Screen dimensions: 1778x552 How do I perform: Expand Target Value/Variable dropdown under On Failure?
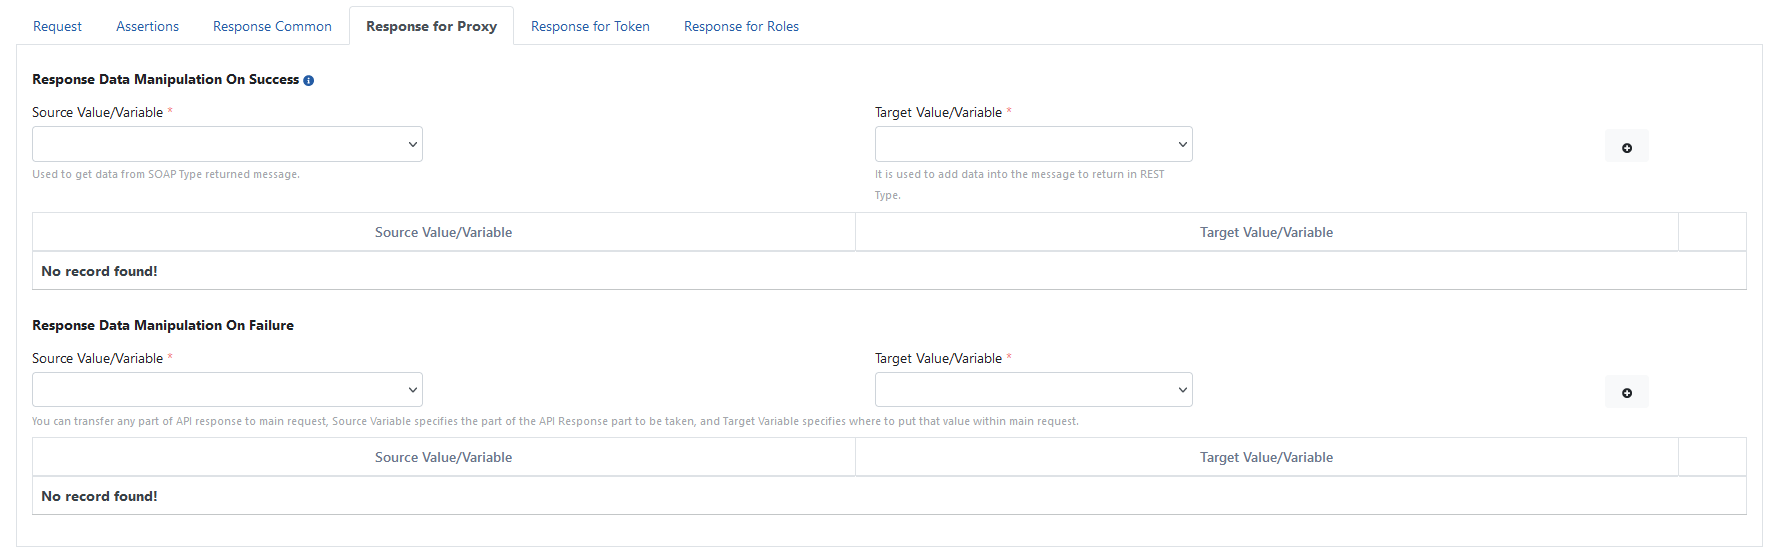pyautogui.click(x=1033, y=390)
